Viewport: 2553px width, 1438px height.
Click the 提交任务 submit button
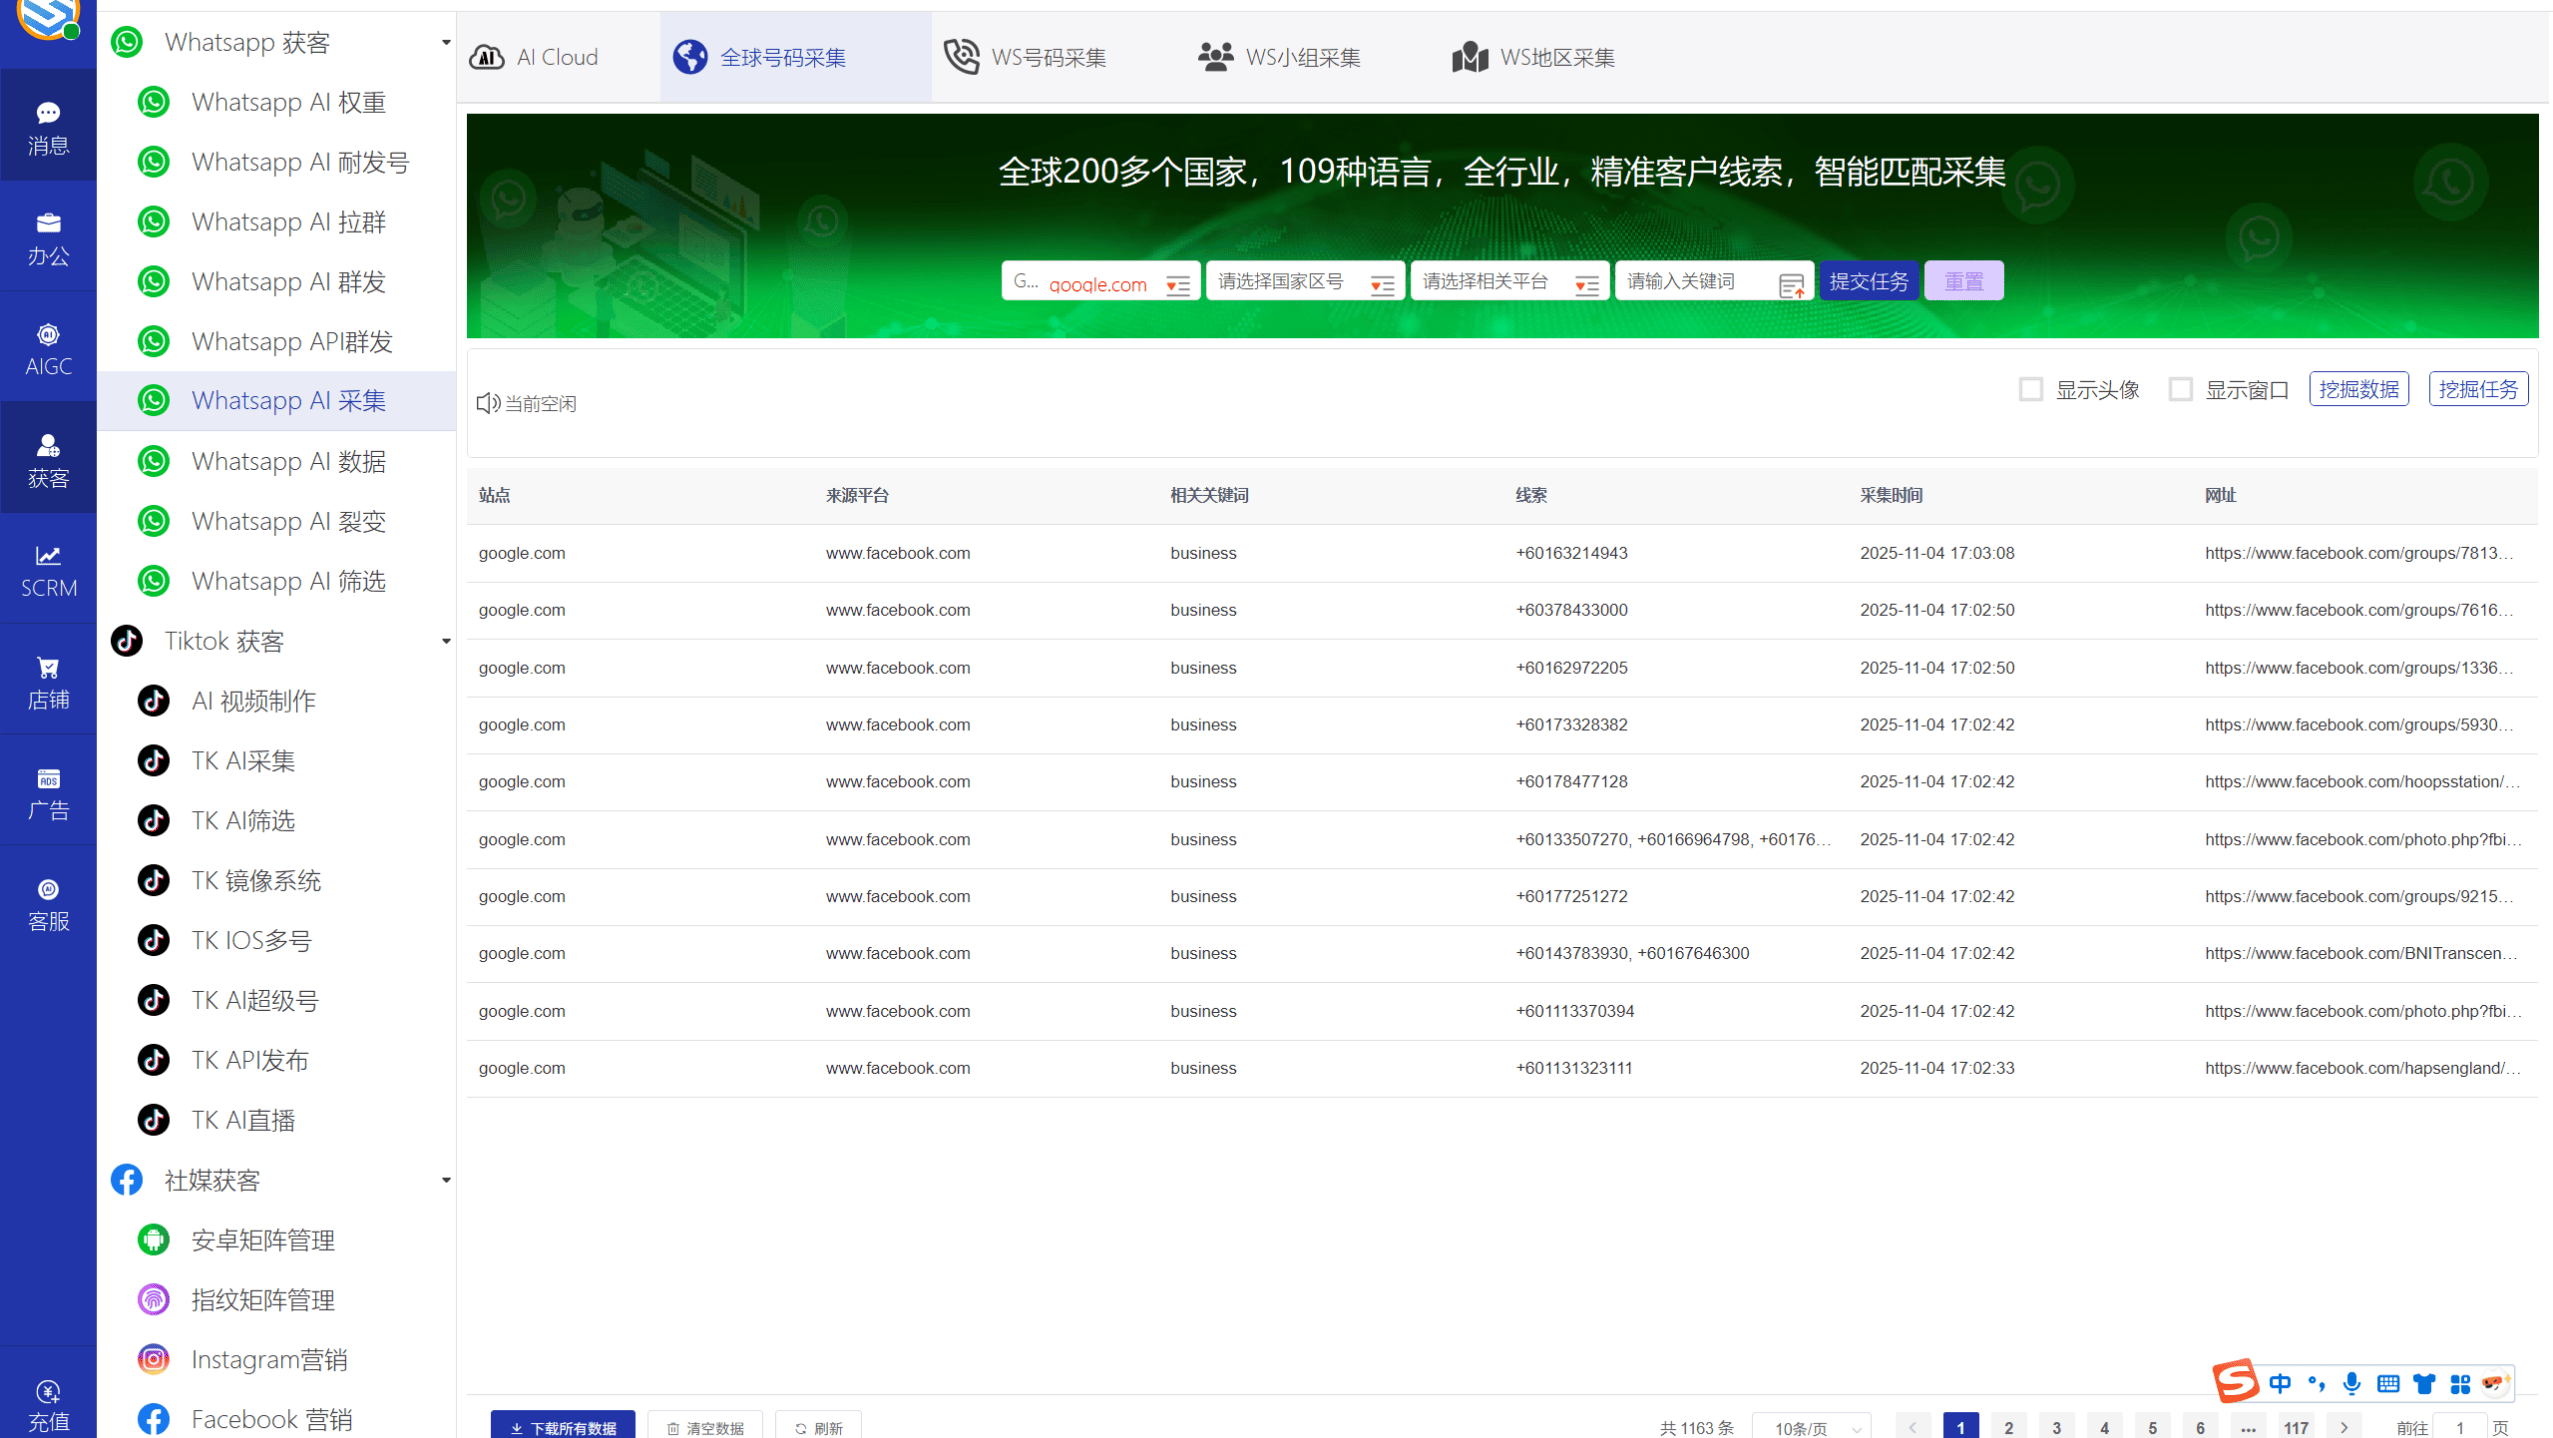[1868, 280]
